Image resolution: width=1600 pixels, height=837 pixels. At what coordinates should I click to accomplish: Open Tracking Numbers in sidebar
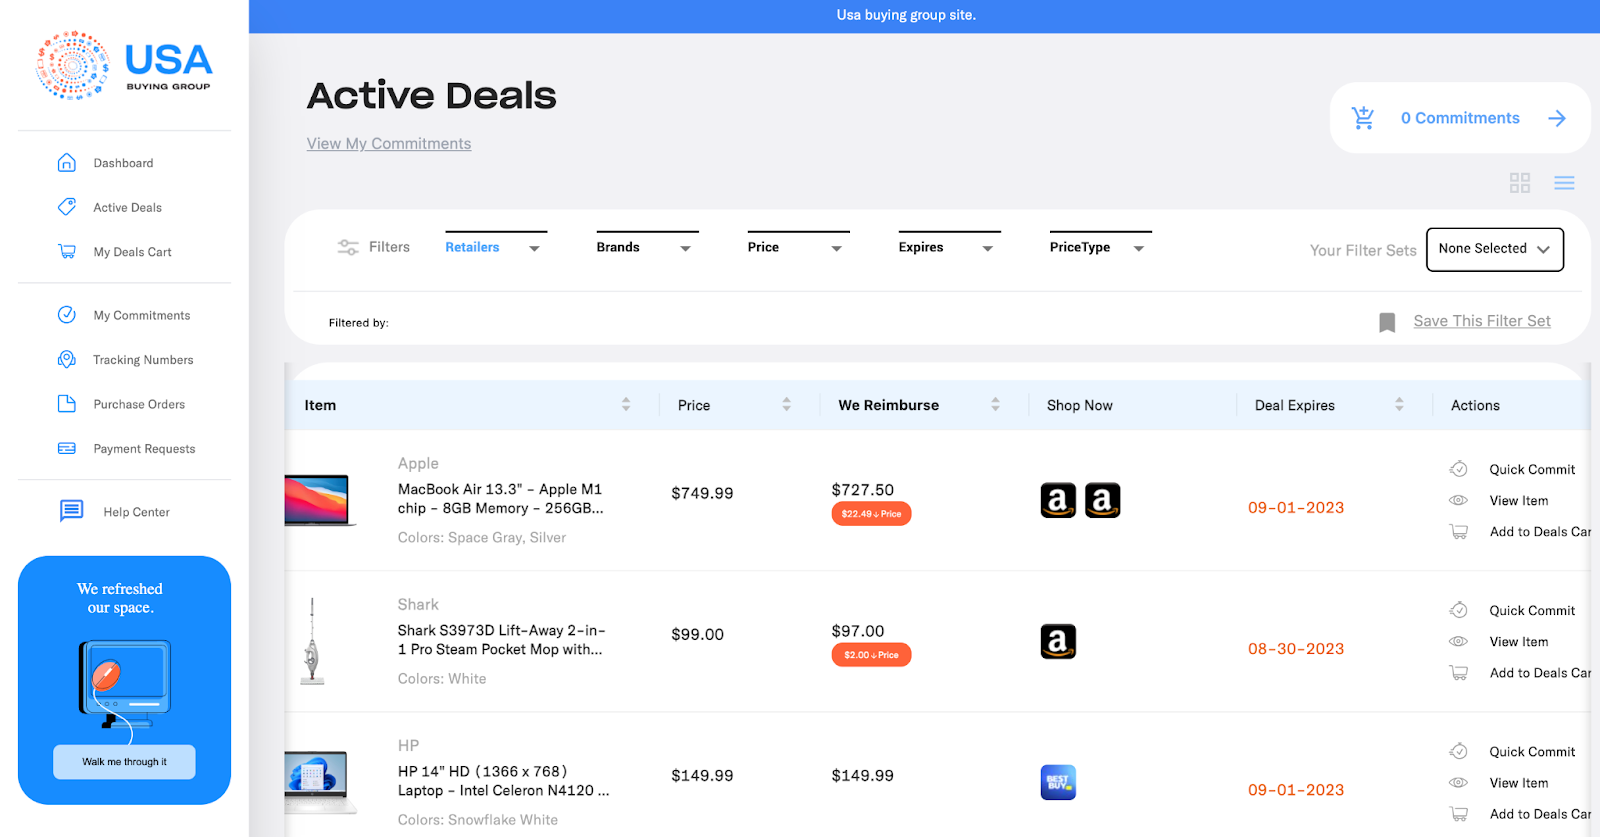(143, 359)
